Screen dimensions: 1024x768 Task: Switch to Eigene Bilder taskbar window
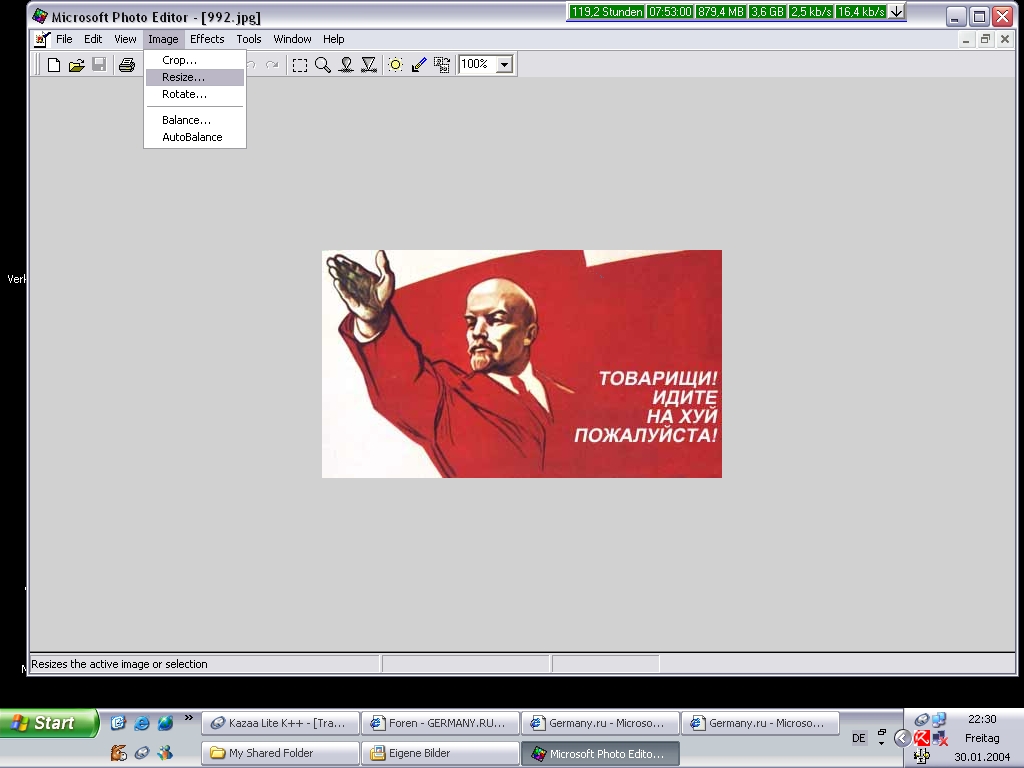440,753
